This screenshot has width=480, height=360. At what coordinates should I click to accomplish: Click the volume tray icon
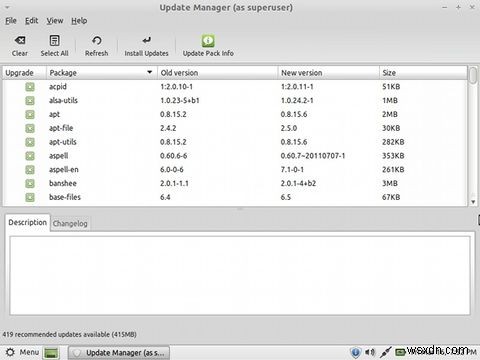pyautogui.click(x=370, y=352)
